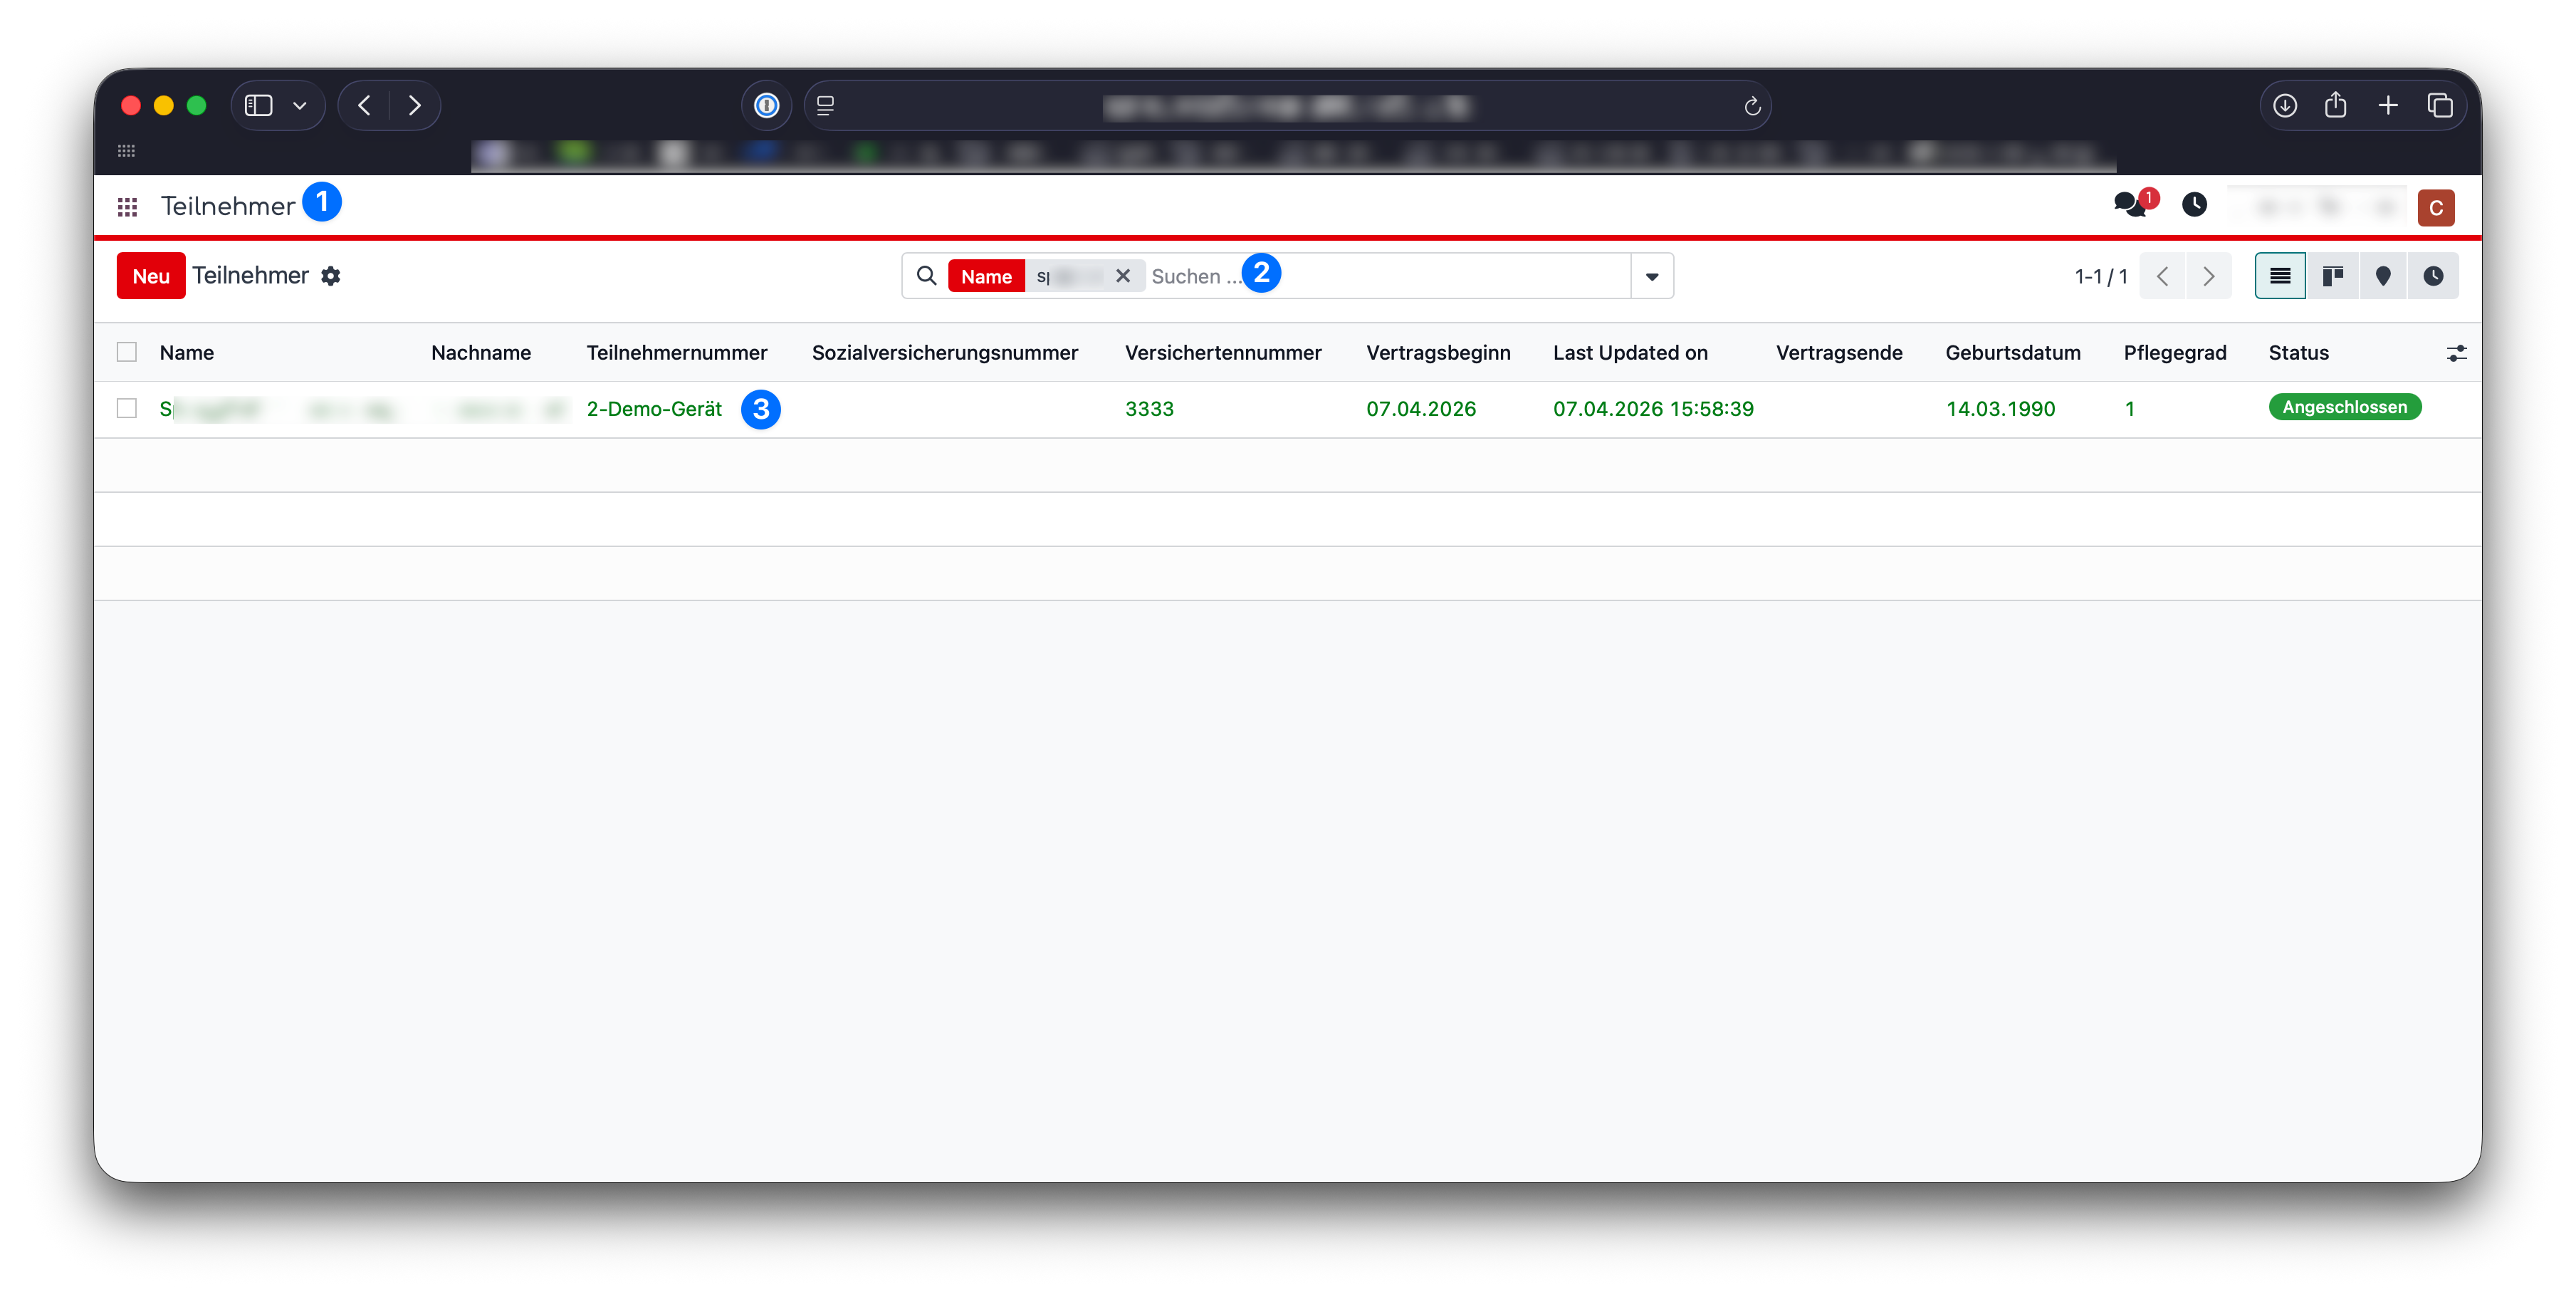Open optional columns adjust icon

pos(2456,353)
